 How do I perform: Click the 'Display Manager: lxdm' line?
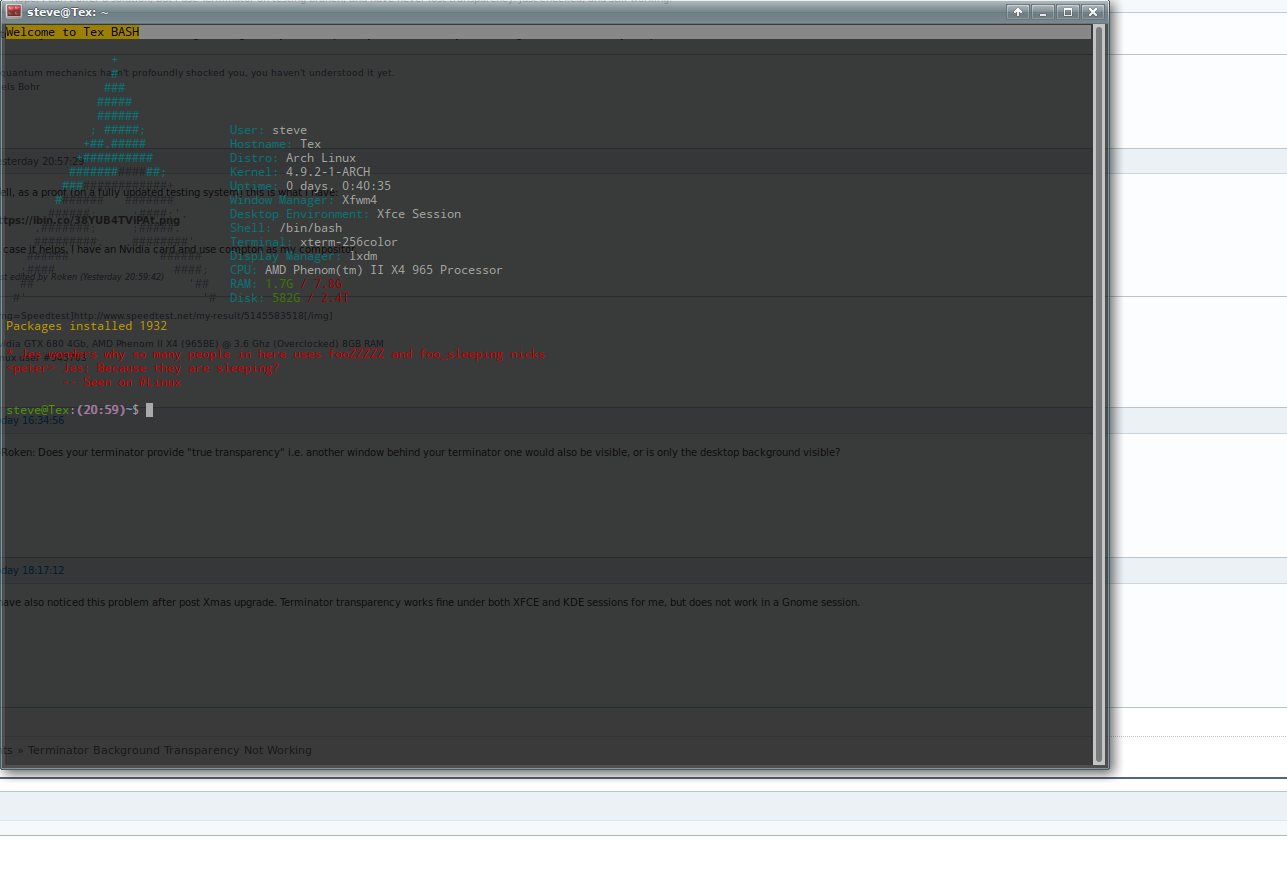tap(303, 256)
